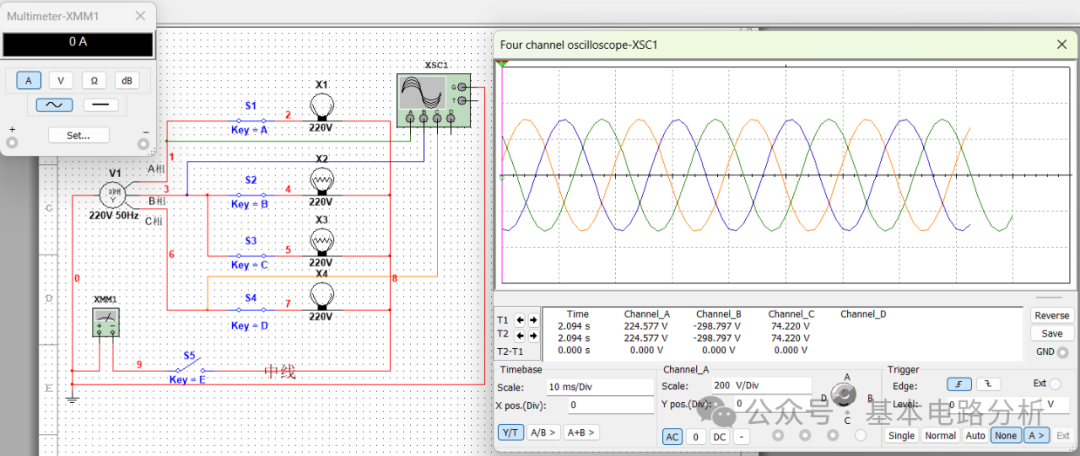Screen dimensions: 1080x456
Task: Select dB mode in multimeter
Action: [x=127, y=81]
